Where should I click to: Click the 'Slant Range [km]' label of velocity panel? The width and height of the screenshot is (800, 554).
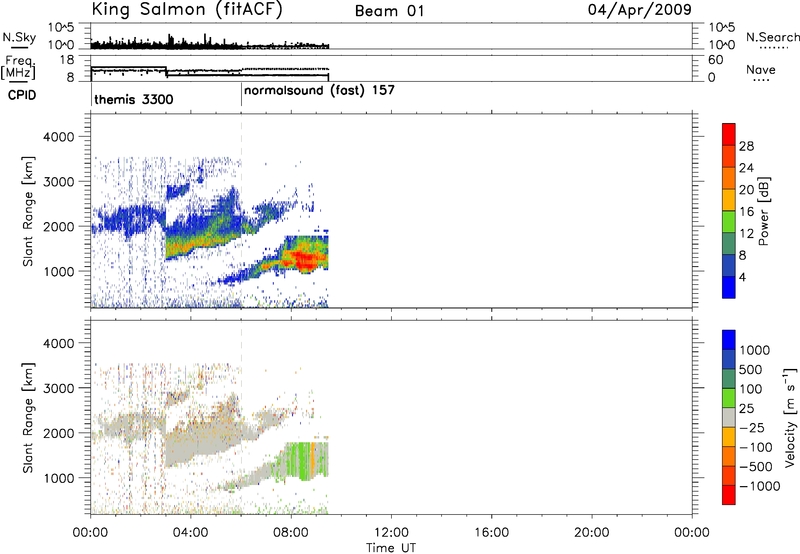[x=28, y=418]
